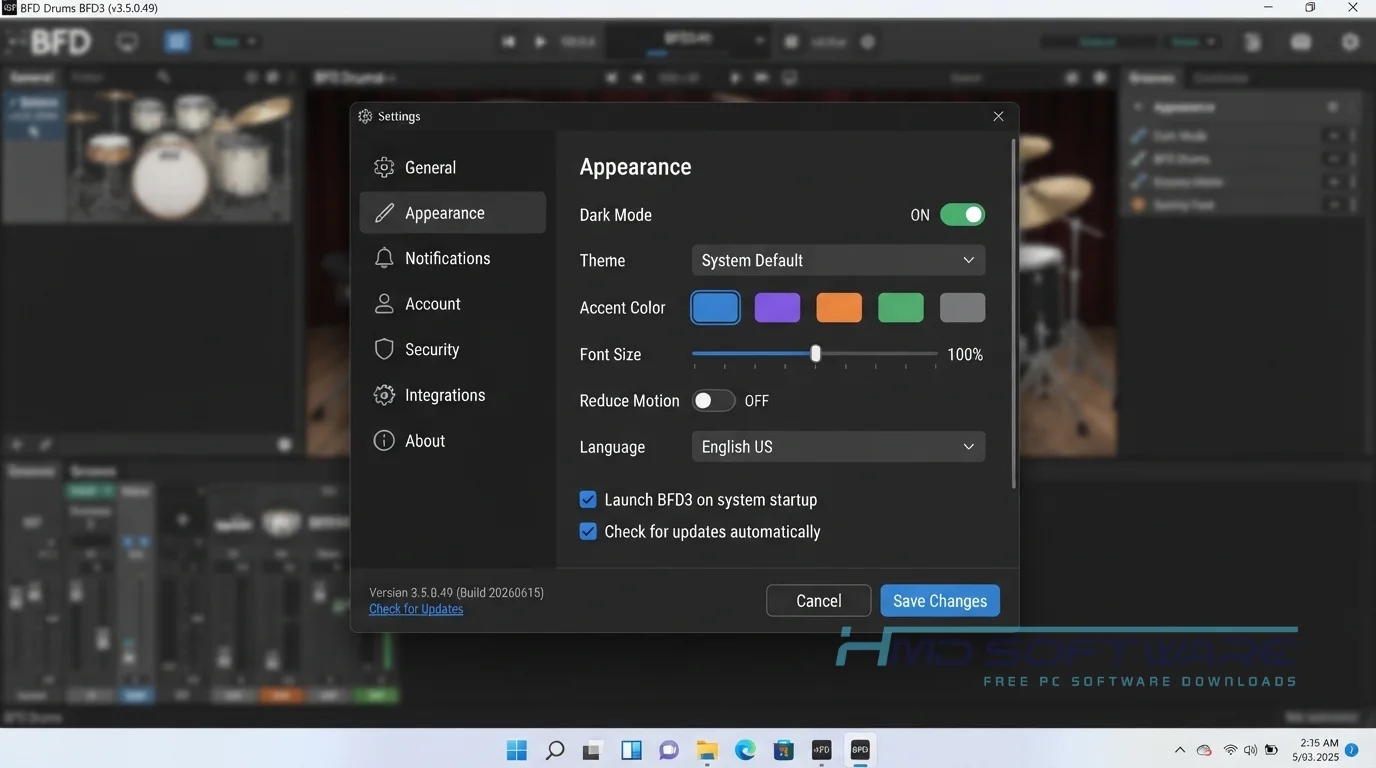1376x768 pixels.
Task: Click the Font Size slider handle
Action: coord(816,354)
